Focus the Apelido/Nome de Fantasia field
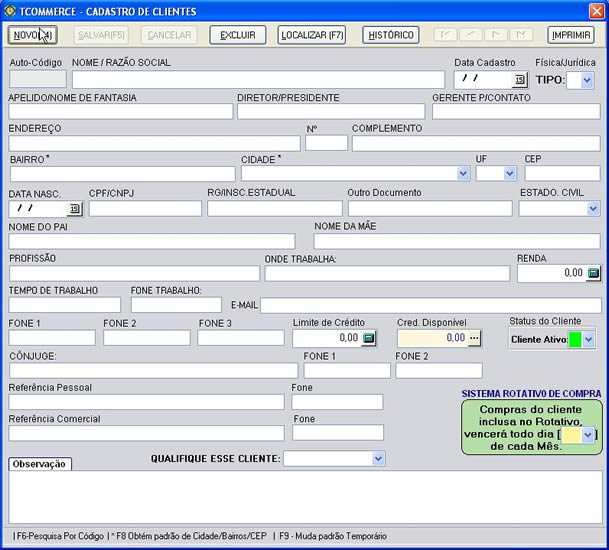609x550 pixels. [x=121, y=111]
